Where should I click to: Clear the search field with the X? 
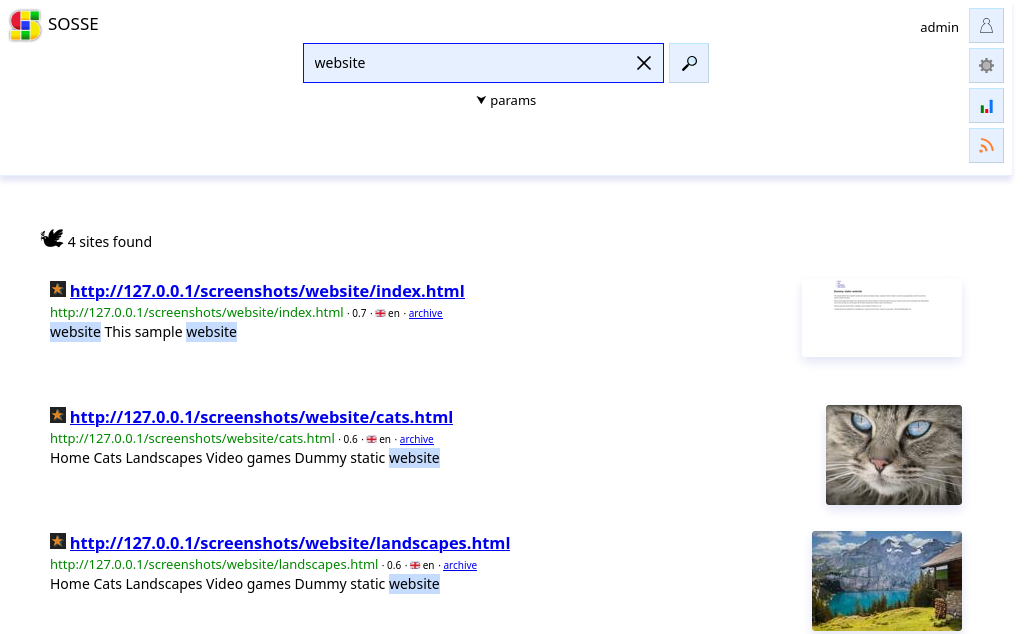pyautogui.click(x=644, y=63)
